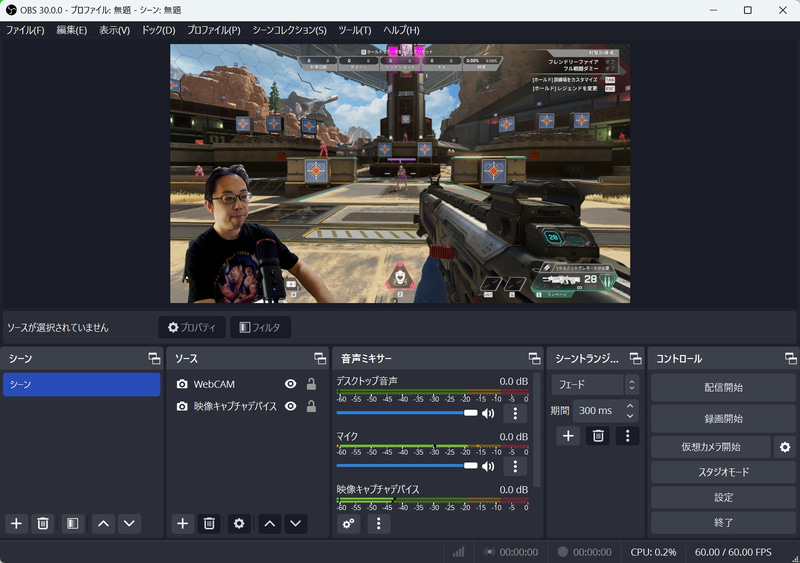Click the audio mixer vertical scrollbar
Viewport: 800px width, 563px height.
click(x=536, y=430)
